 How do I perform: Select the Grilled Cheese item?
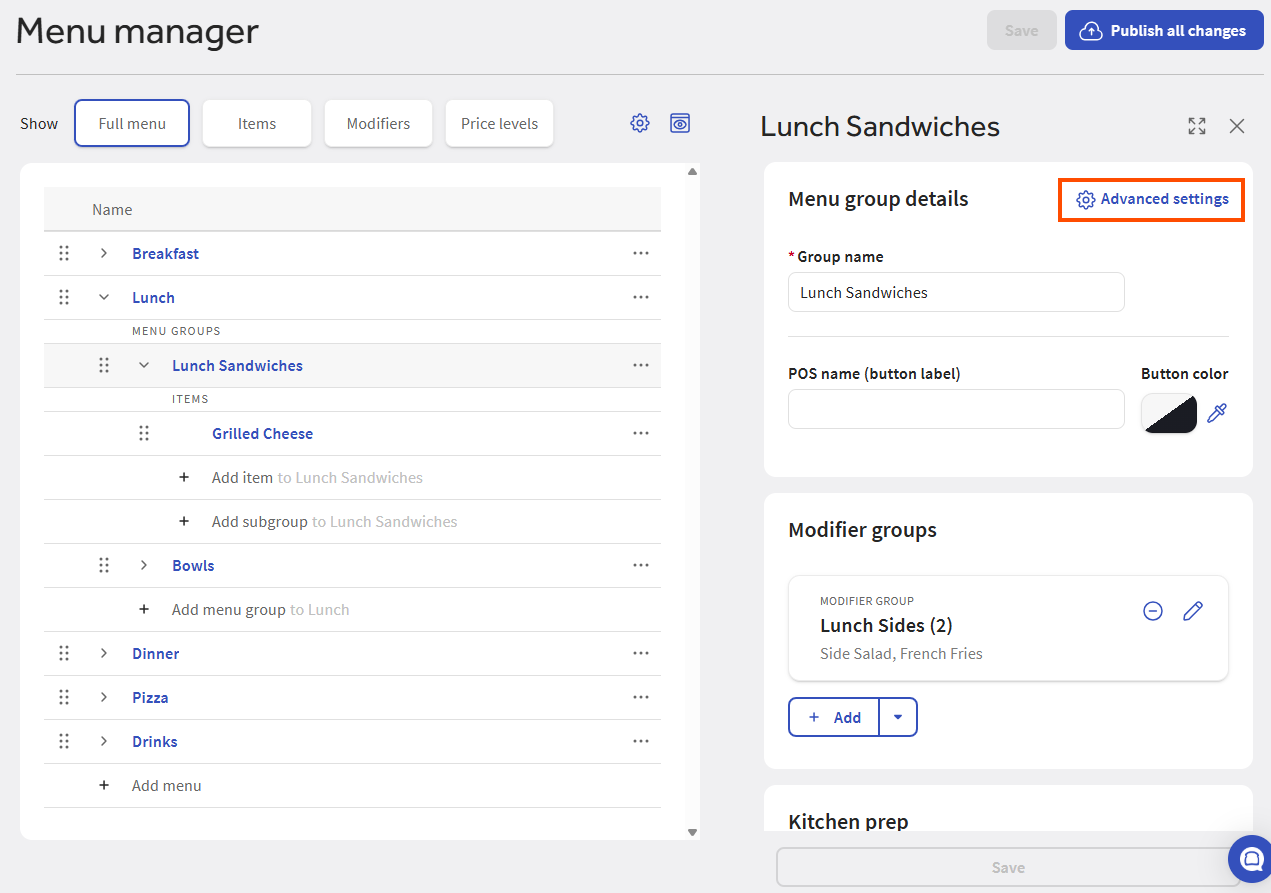coord(262,433)
